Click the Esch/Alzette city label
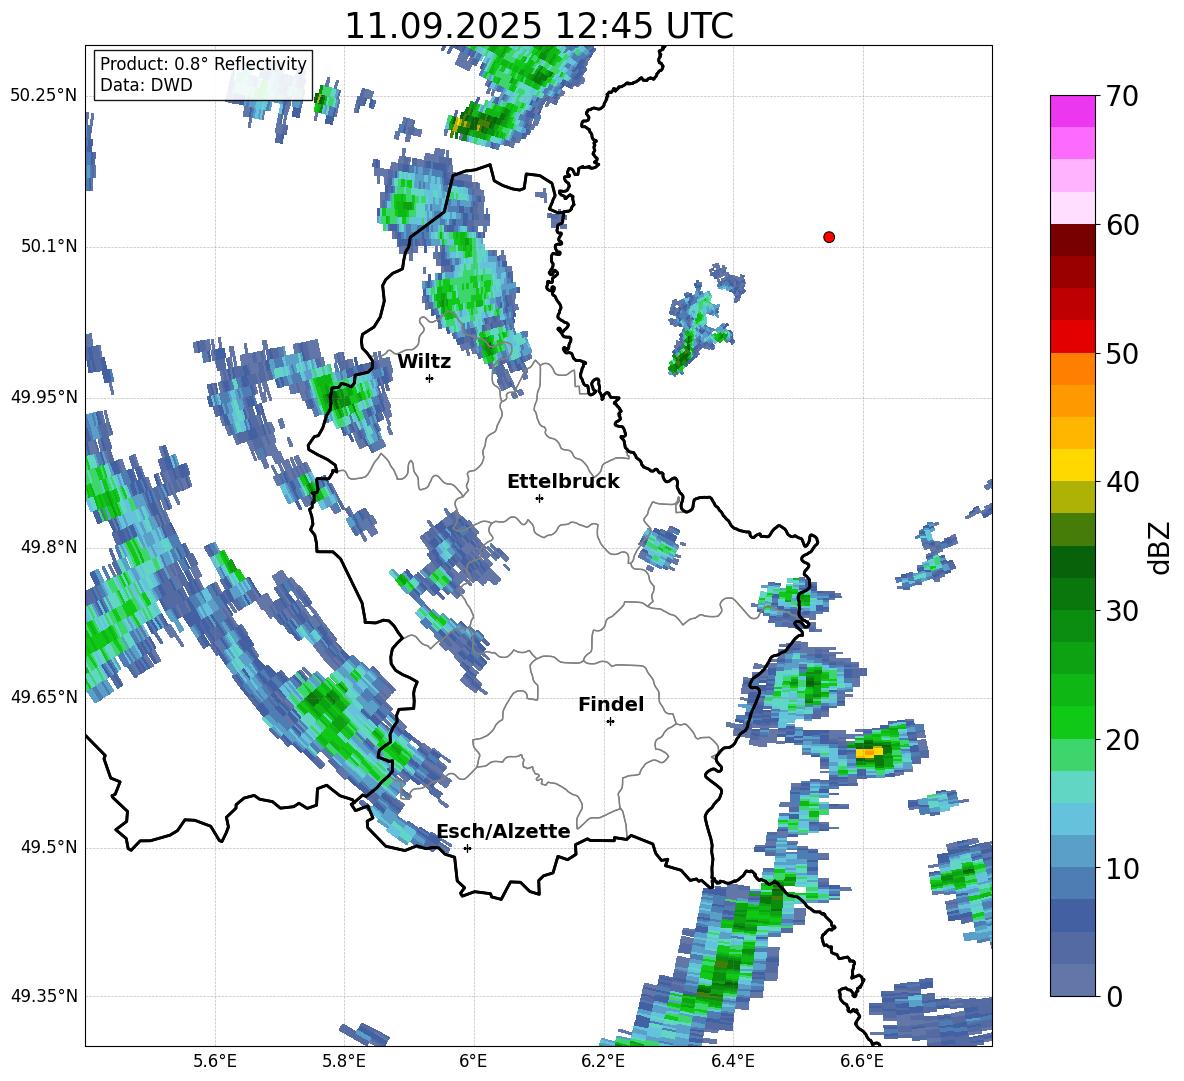 [503, 831]
